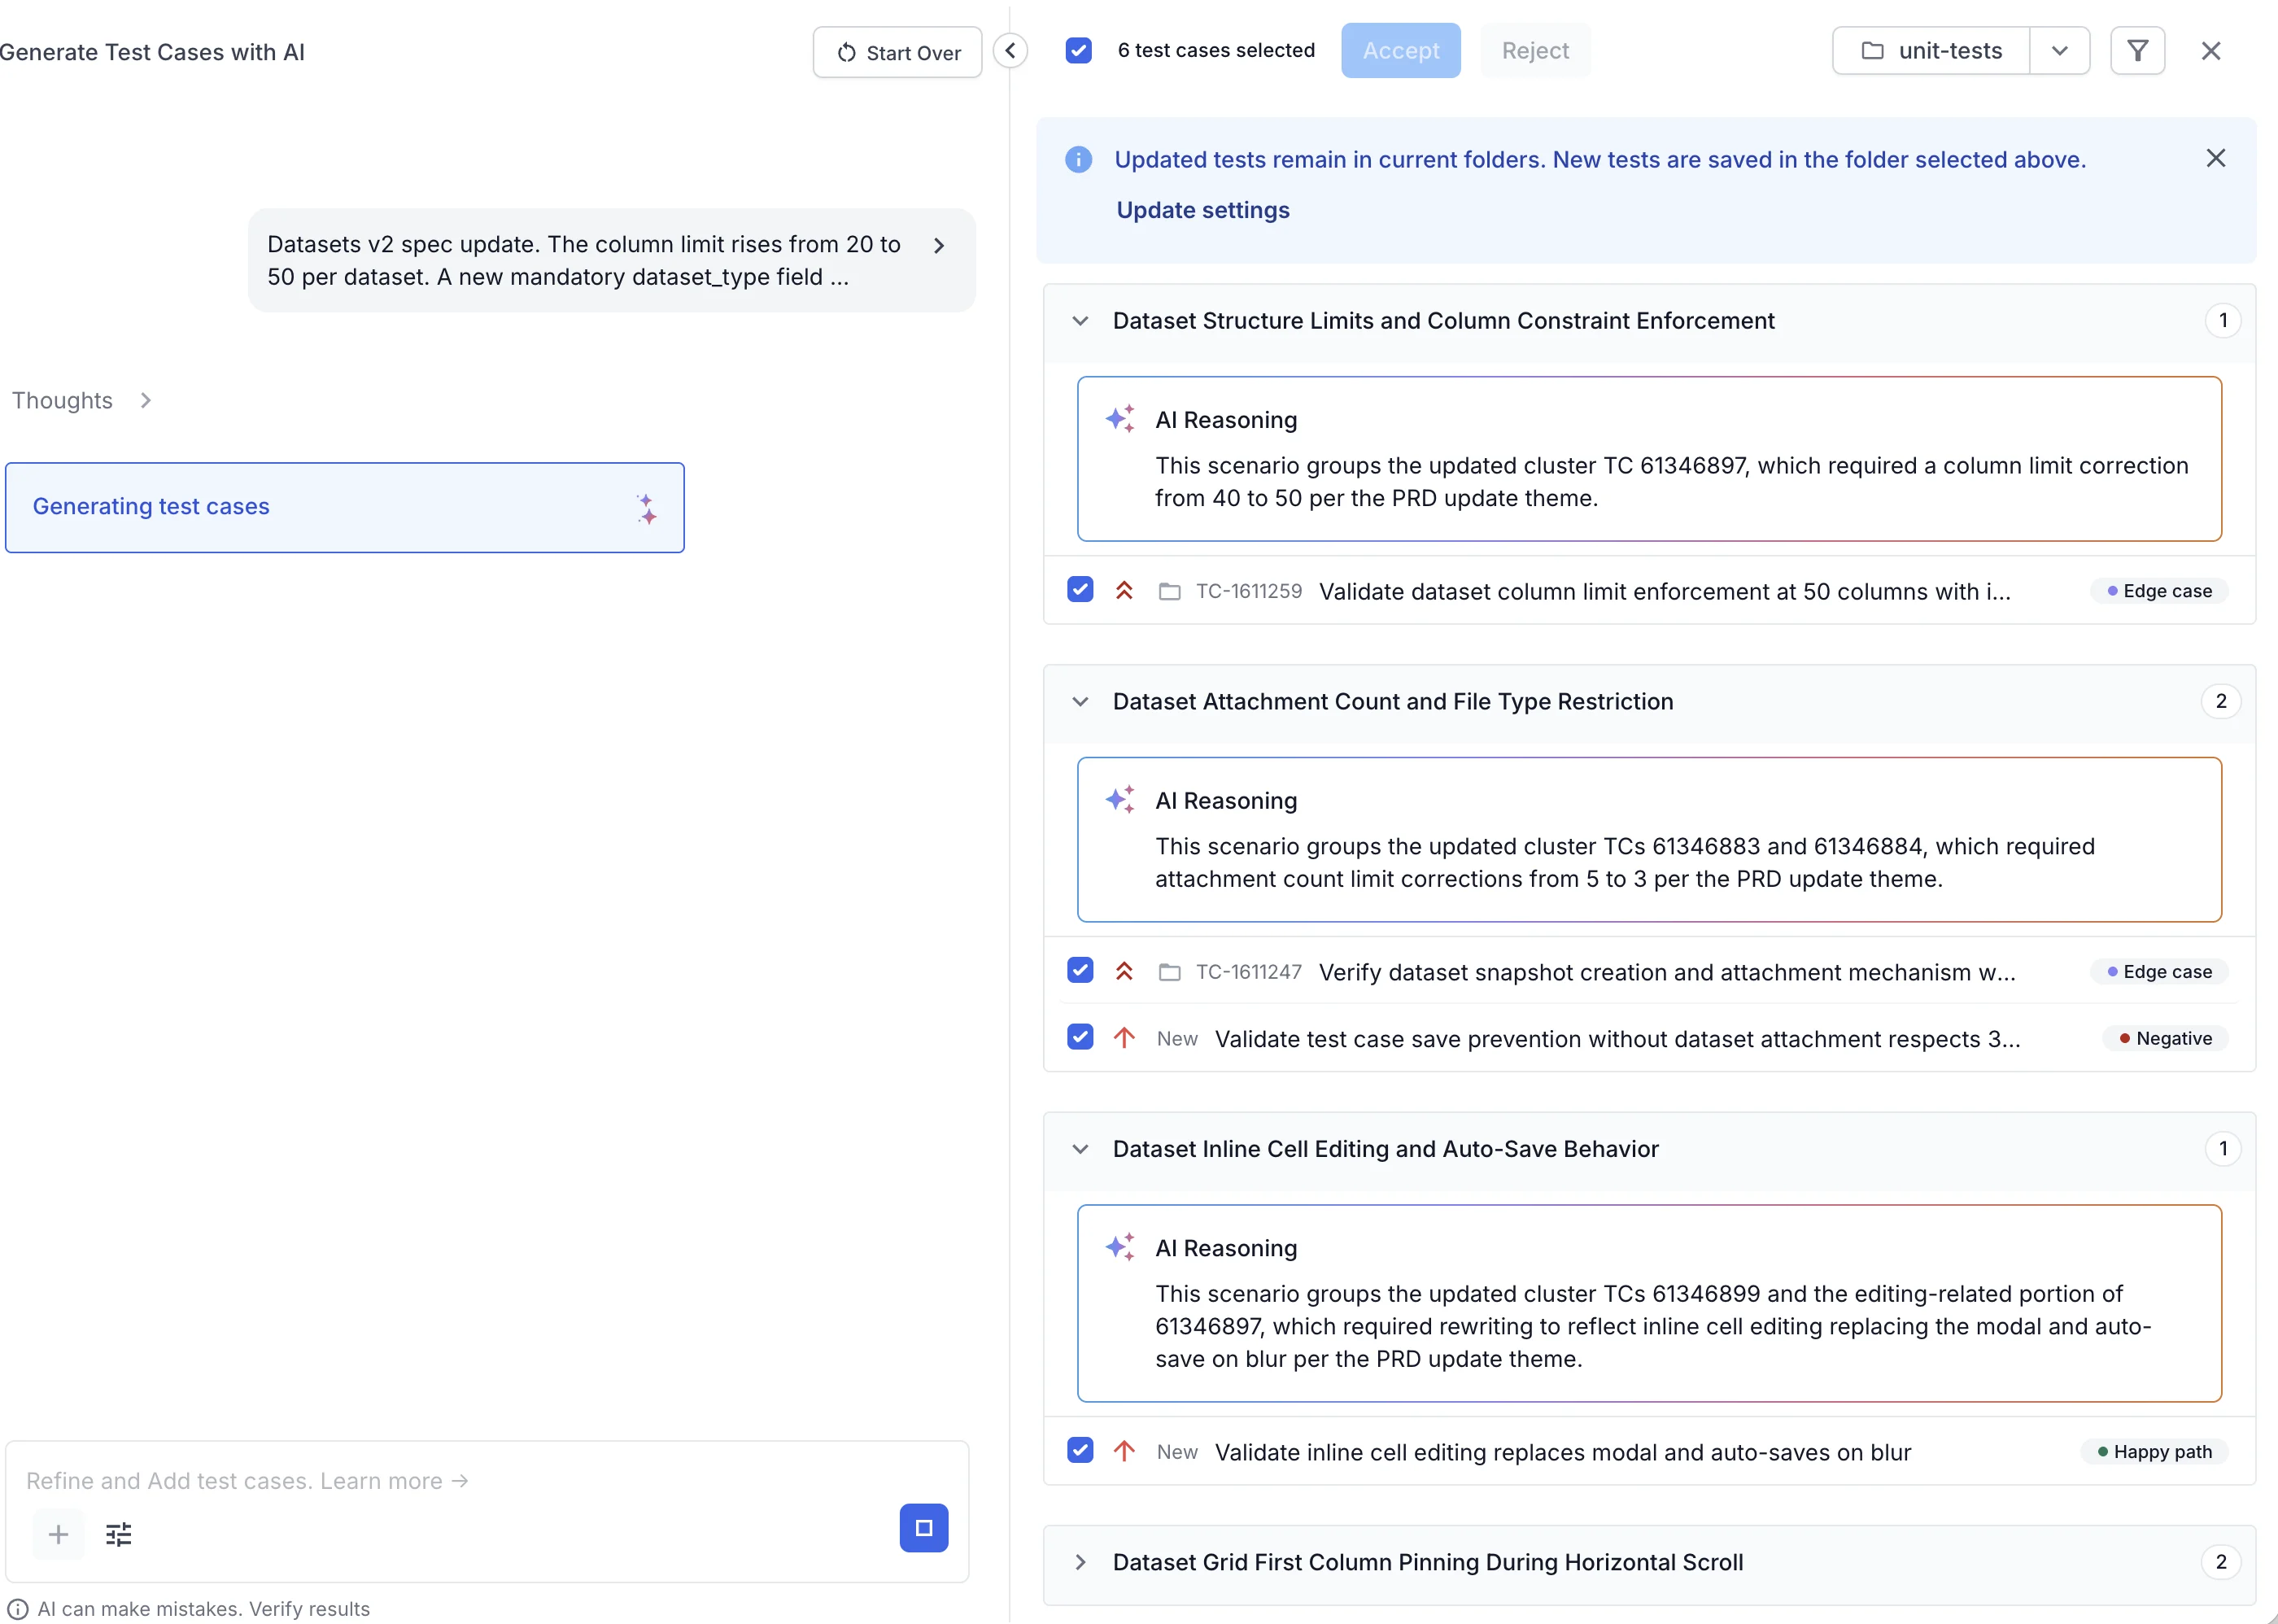This screenshot has width=2278, height=1624.
Task: Click the critical priority icon on TC-1611247
Action: pos(1124,971)
